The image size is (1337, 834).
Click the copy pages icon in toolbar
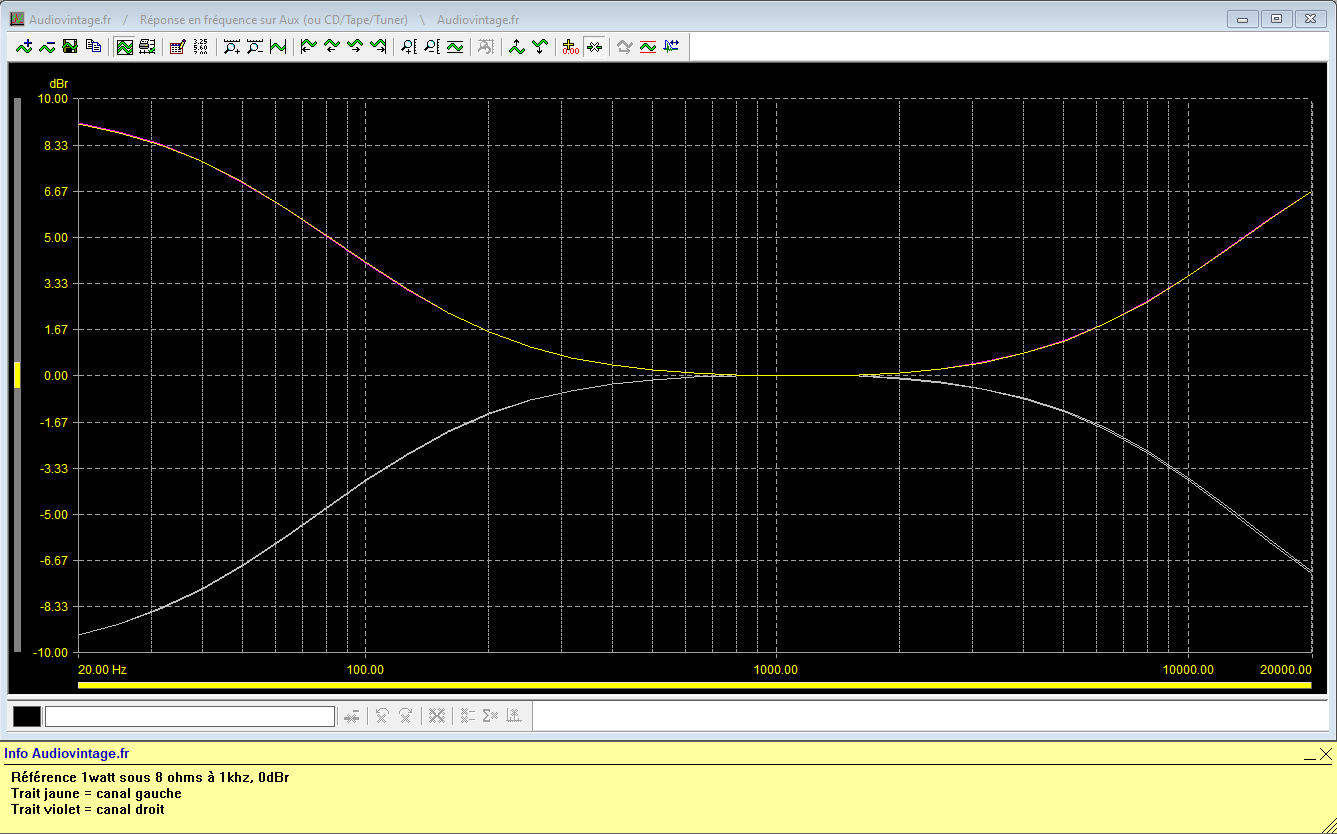tap(94, 46)
